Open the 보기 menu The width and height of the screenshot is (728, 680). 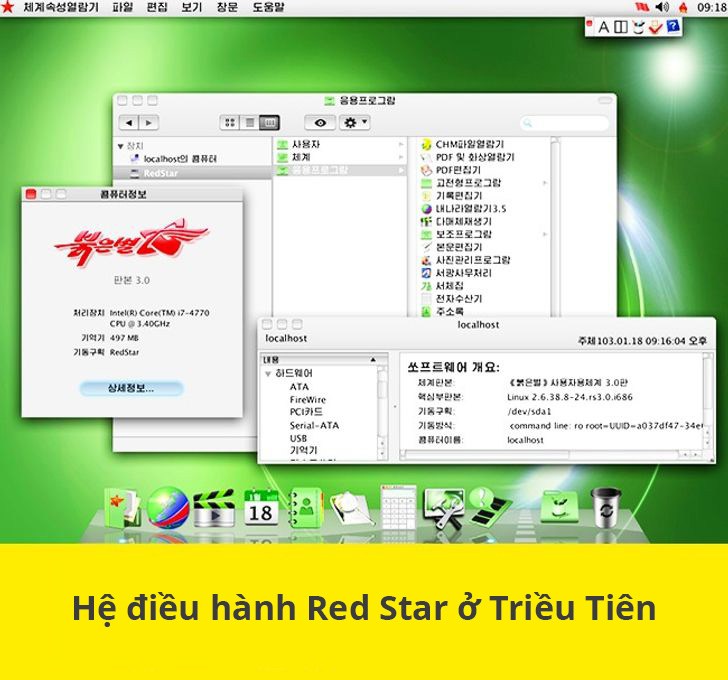pos(192,7)
